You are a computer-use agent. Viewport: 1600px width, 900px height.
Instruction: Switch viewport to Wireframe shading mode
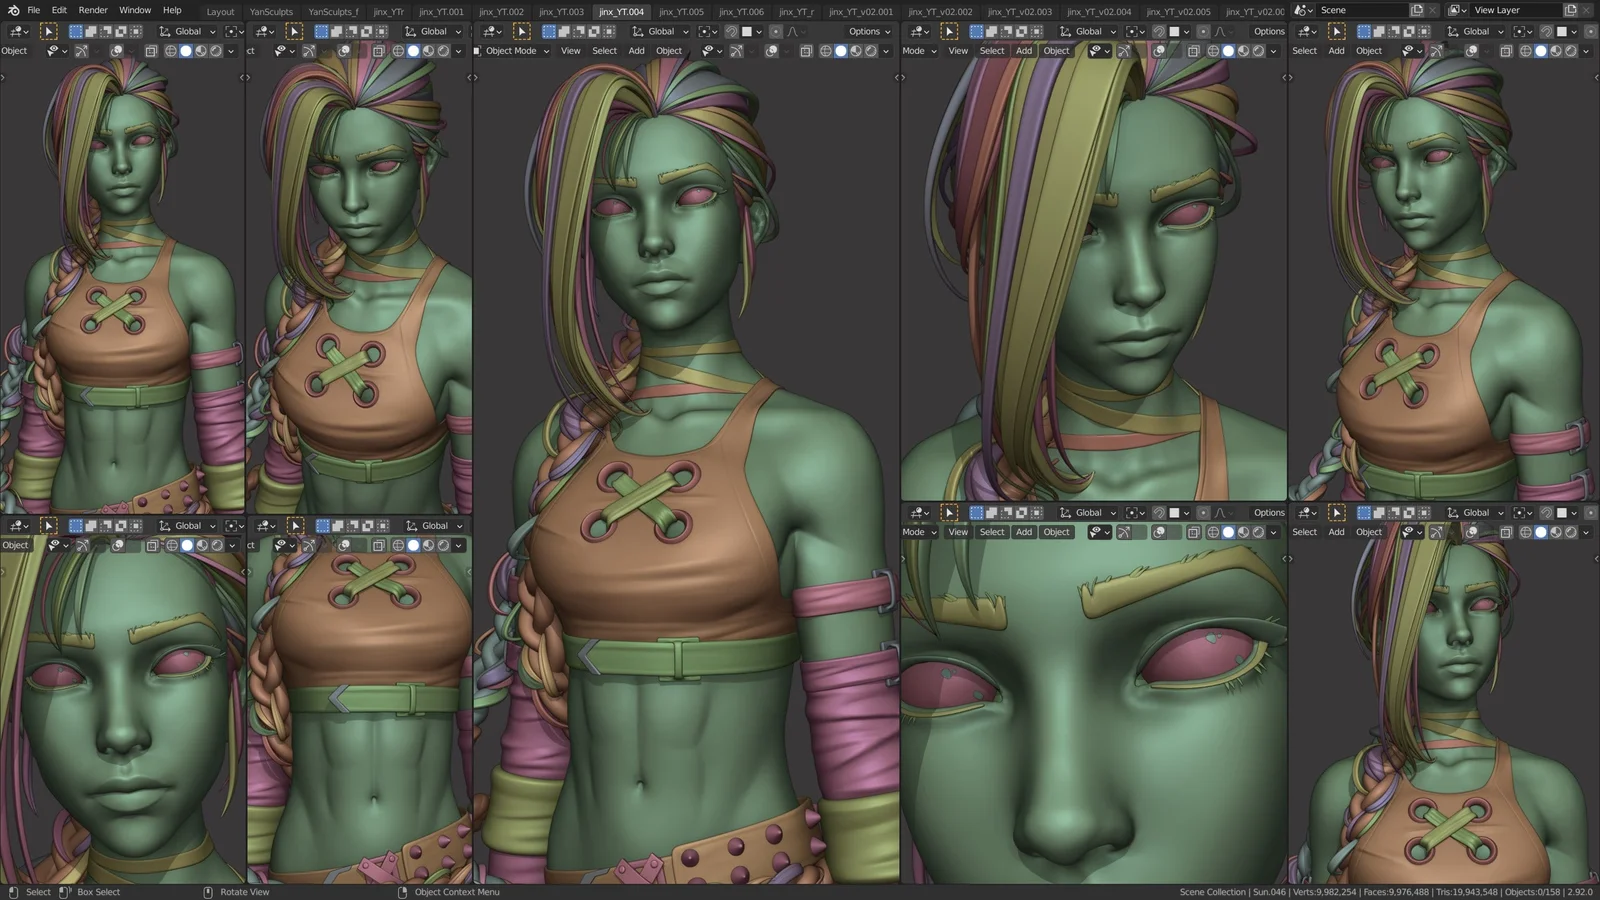coord(826,51)
